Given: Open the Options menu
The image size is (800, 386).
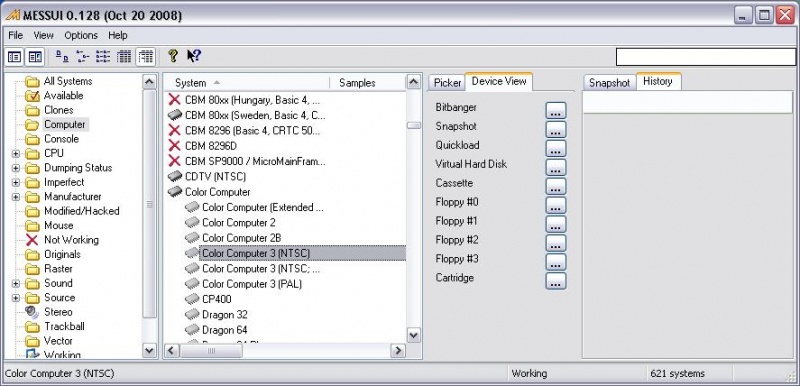Looking at the screenshot, I should [81, 35].
